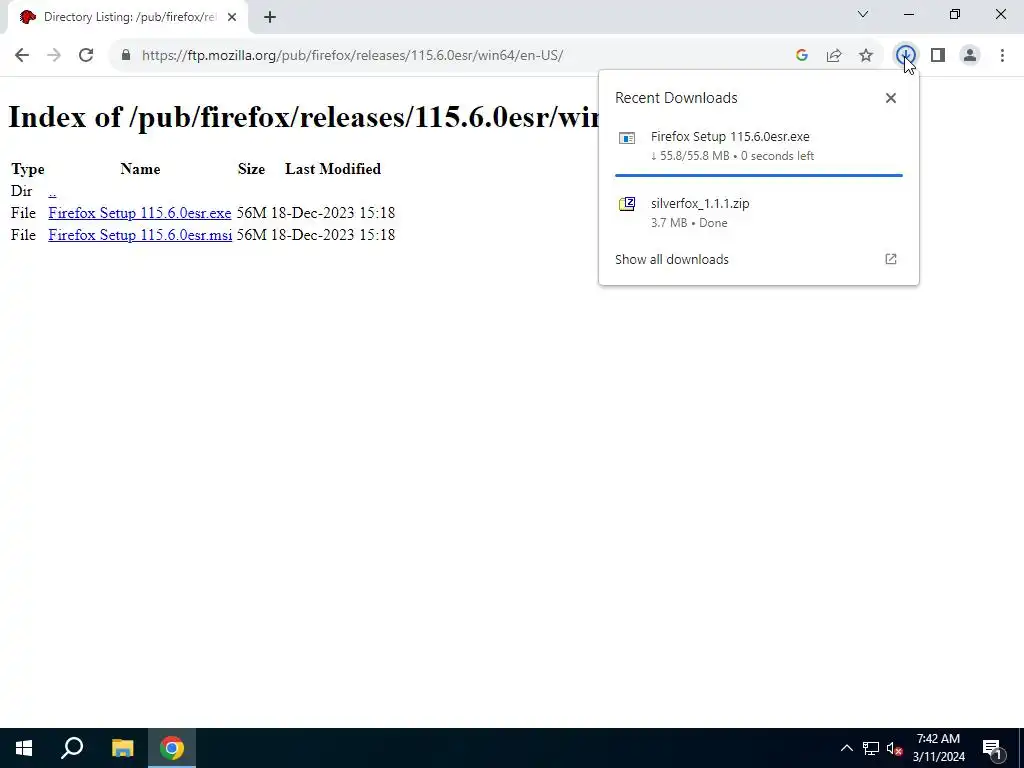The image size is (1024, 768).
Task: Download Firefox Setup 115.6.0esr.exe link
Action: (x=140, y=213)
